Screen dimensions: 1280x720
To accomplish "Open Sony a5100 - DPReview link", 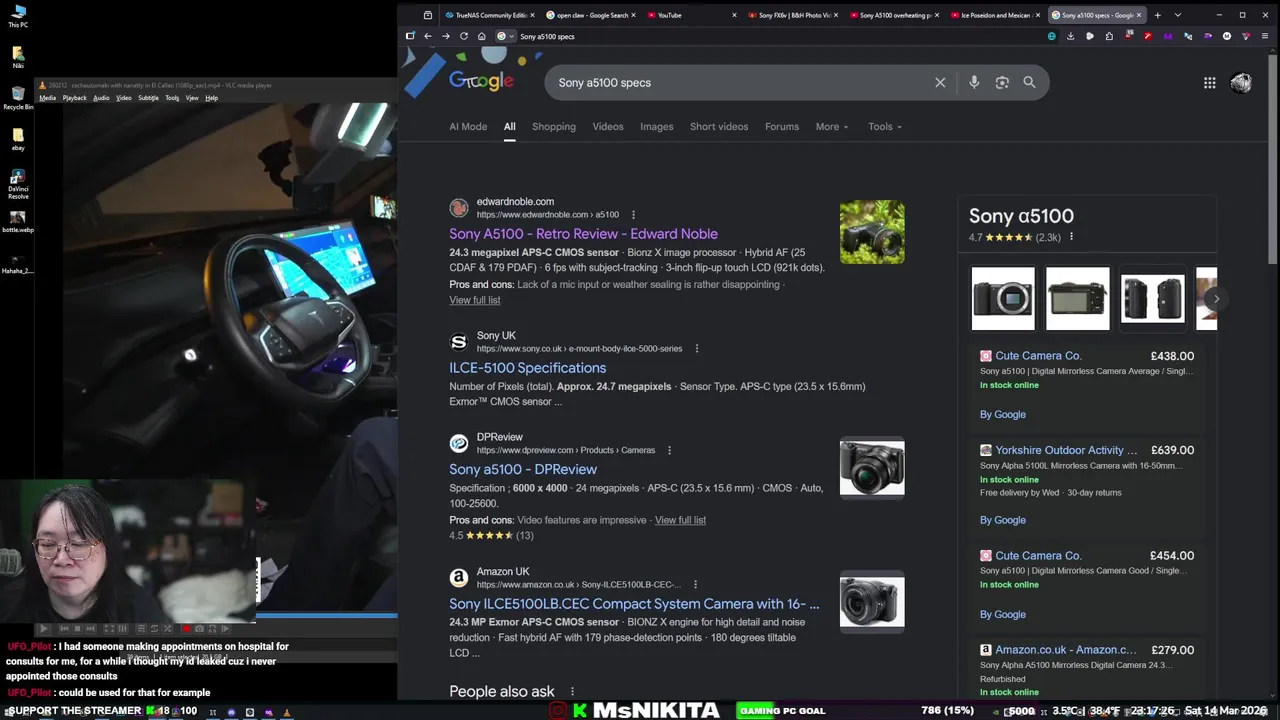I will (523, 470).
